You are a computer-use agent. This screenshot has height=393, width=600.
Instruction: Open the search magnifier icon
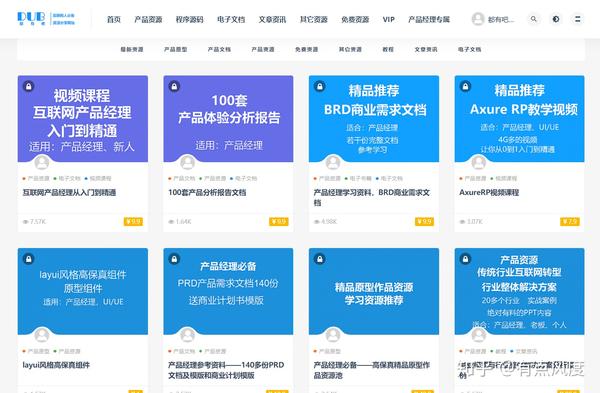[x=533, y=19]
